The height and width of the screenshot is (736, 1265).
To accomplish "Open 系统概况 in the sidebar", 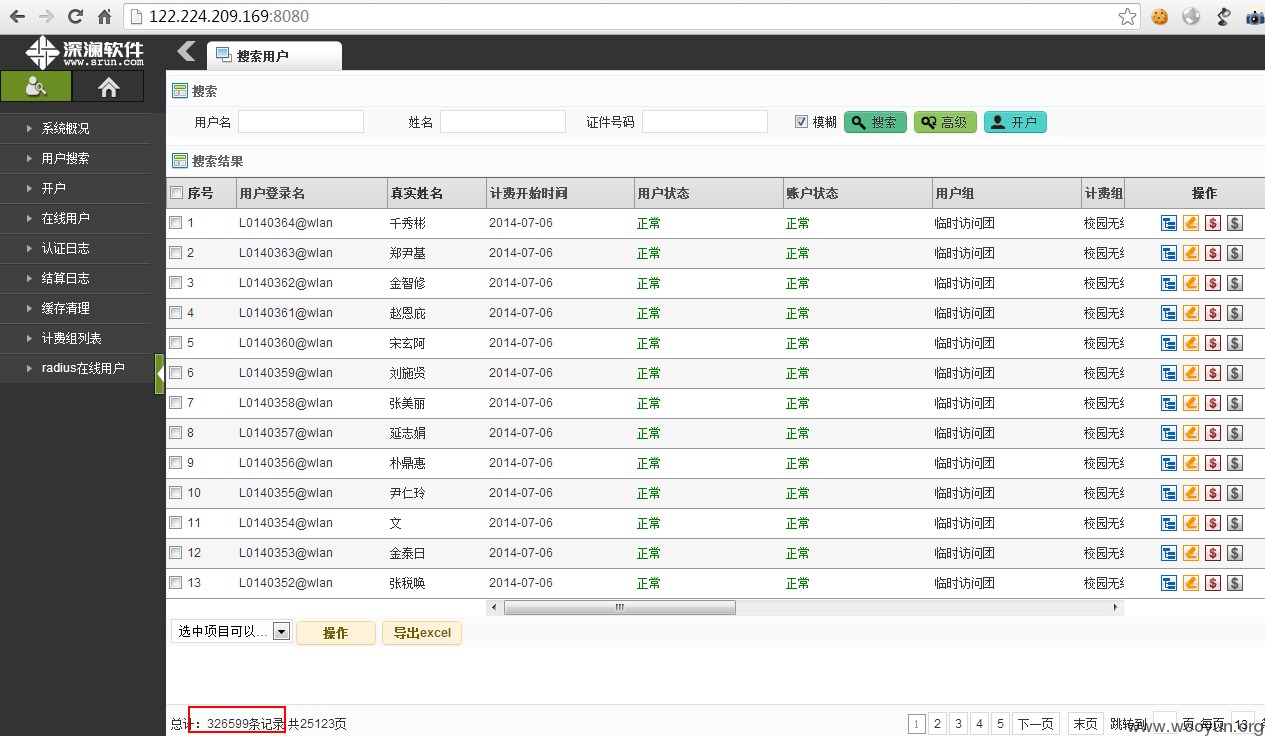I will pos(75,128).
